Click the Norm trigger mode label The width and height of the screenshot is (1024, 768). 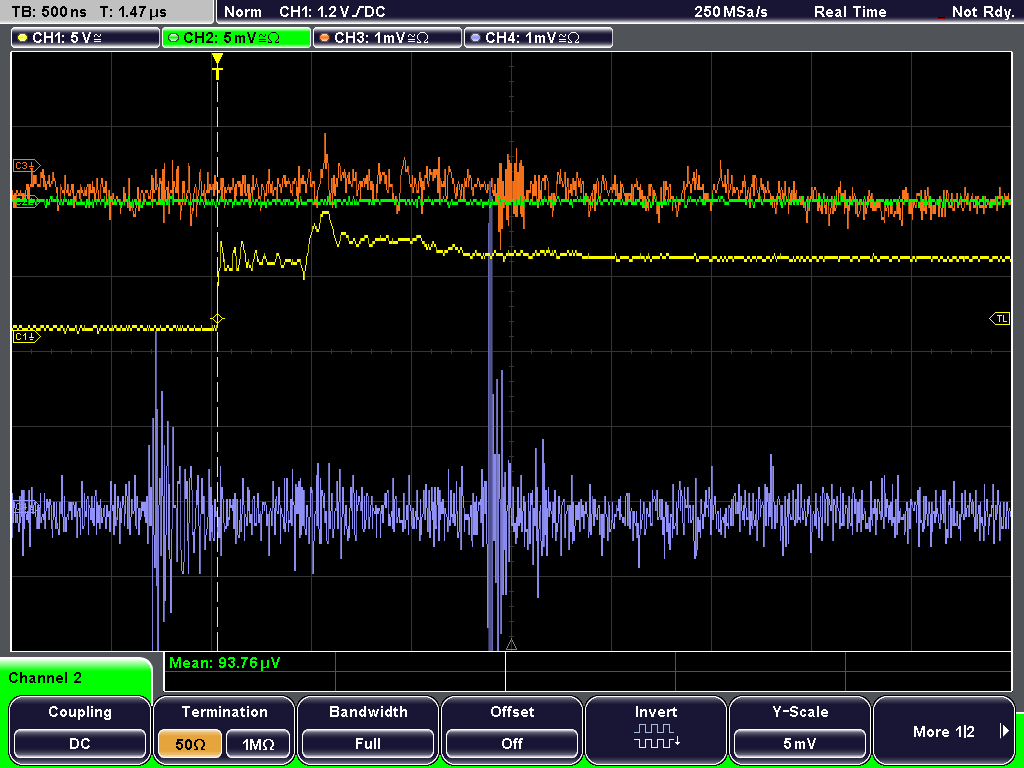243,12
